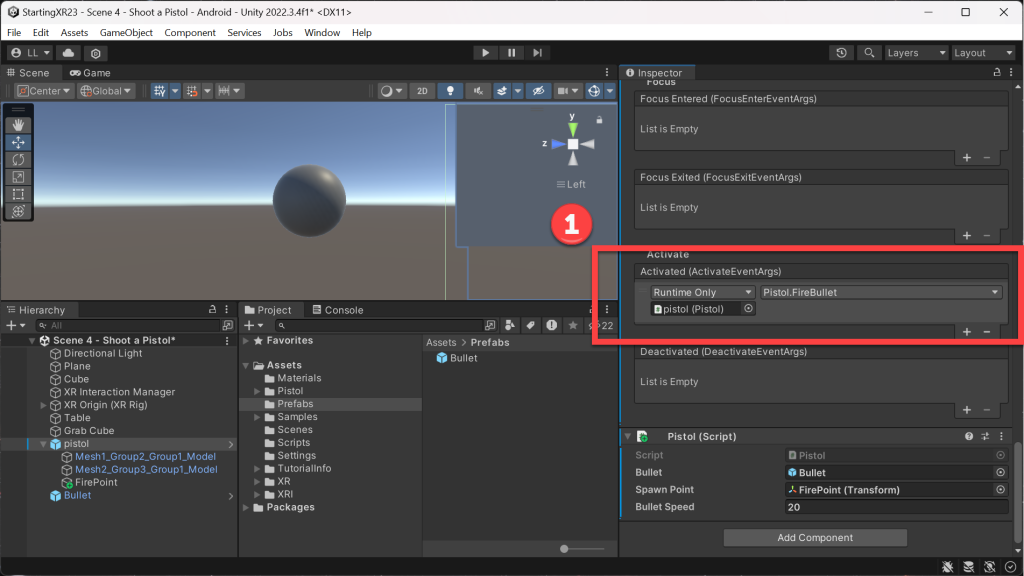1024x576 pixels.
Task: Toggle scene Gizmos display
Action: coord(594,91)
